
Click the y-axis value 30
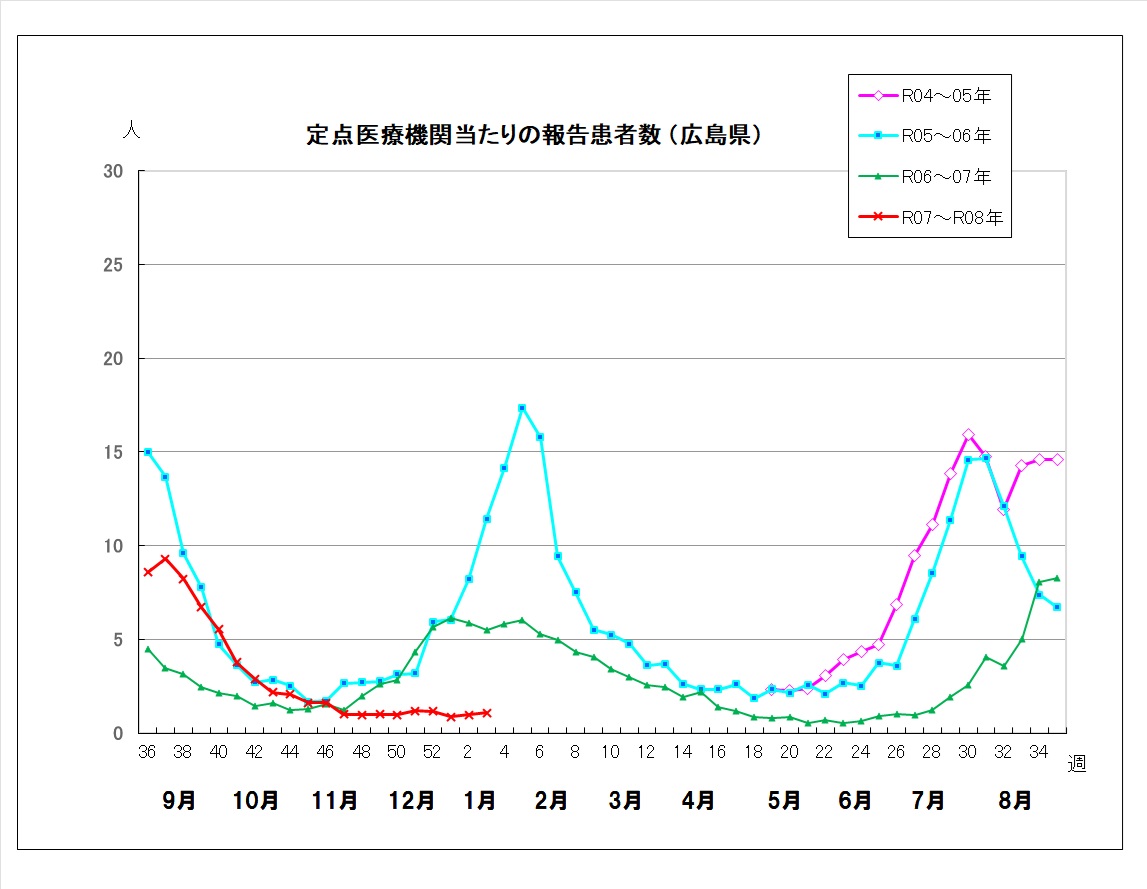pos(113,172)
